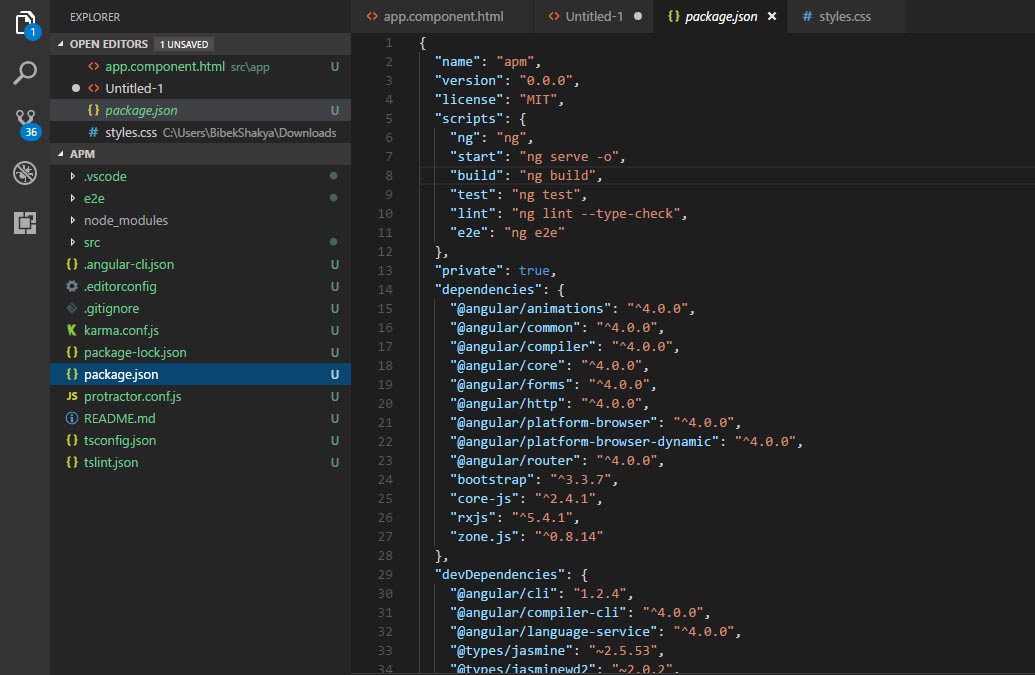Screen dimensions: 1035x675
Task: Open the Debug view icon
Action: point(25,173)
